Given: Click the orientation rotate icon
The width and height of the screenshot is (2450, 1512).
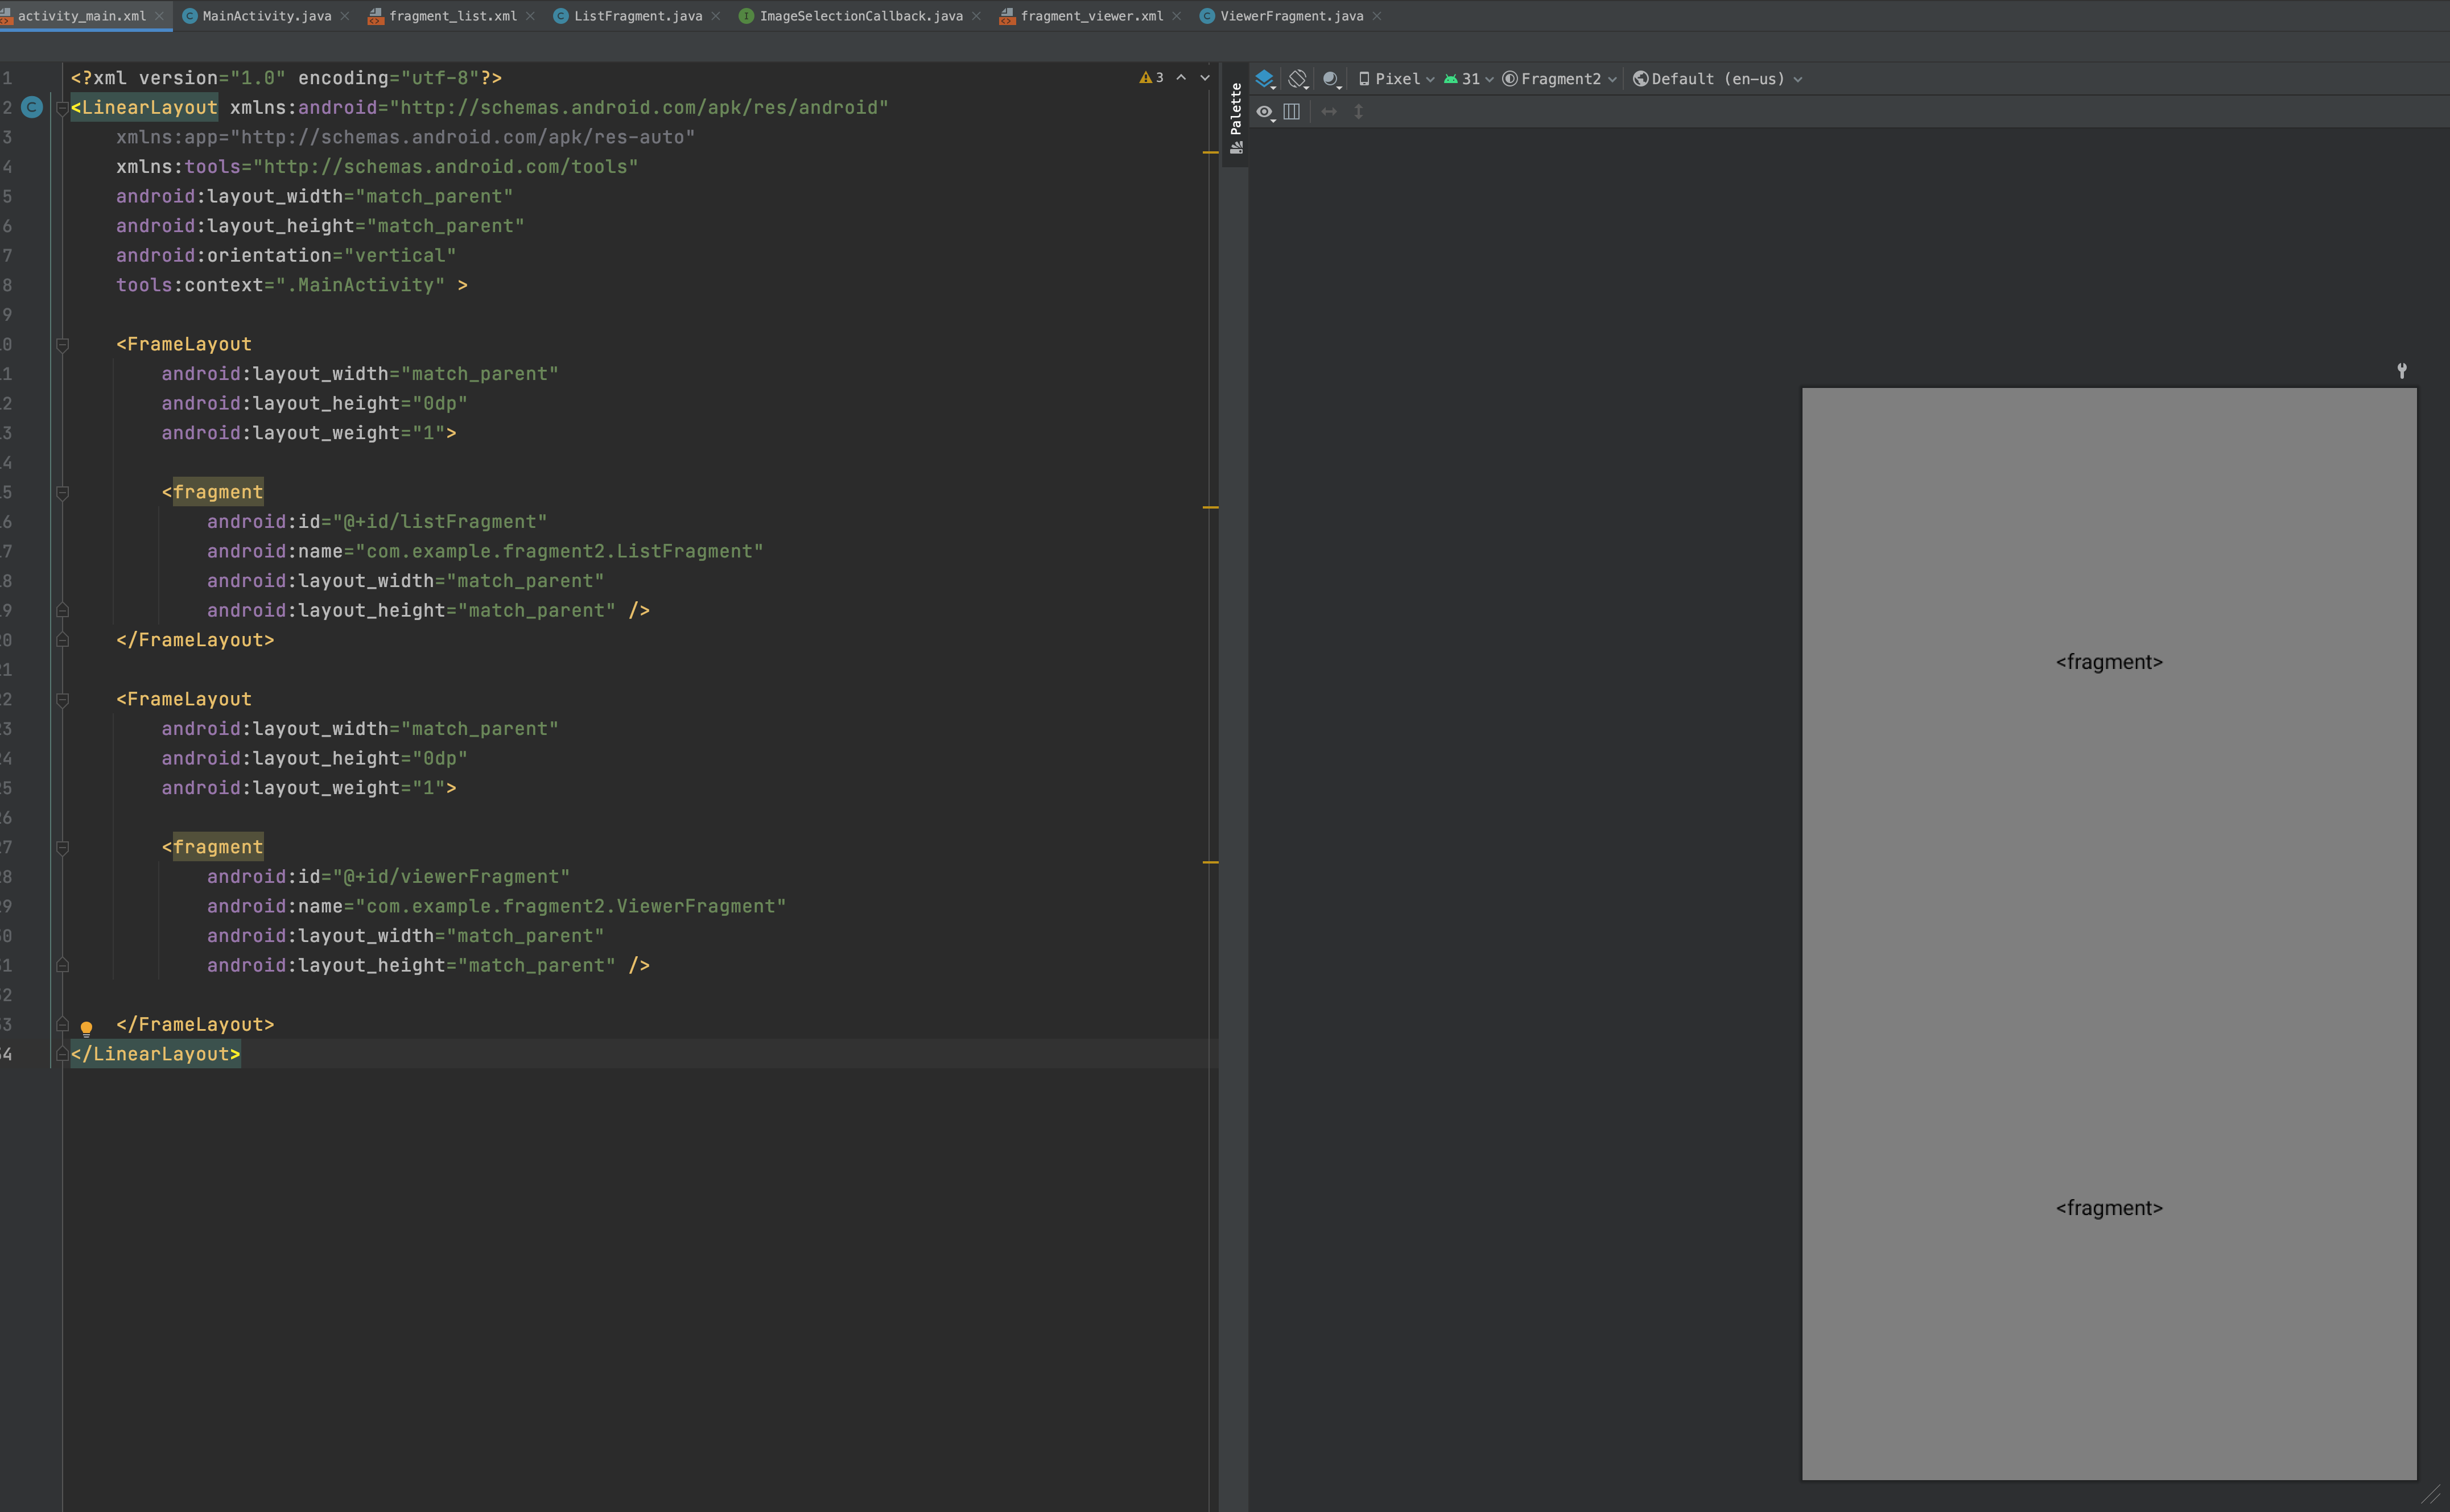Looking at the screenshot, I should point(1298,78).
